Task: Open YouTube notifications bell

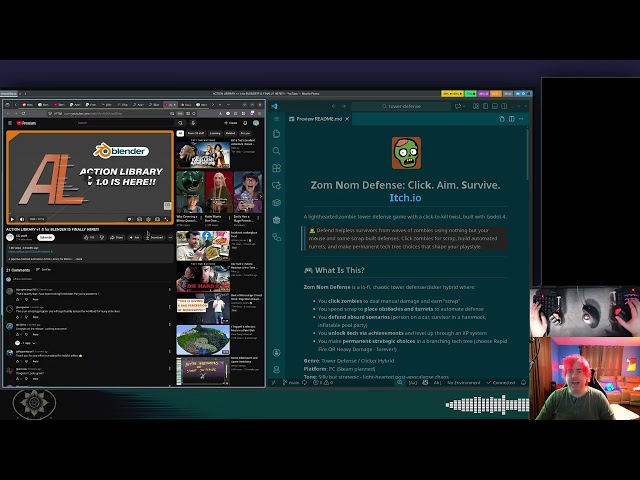Action: coord(245,123)
